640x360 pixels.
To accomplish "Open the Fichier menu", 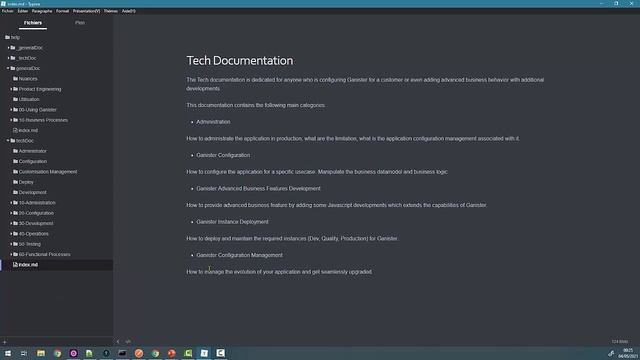I will click(x=8, y=11).
